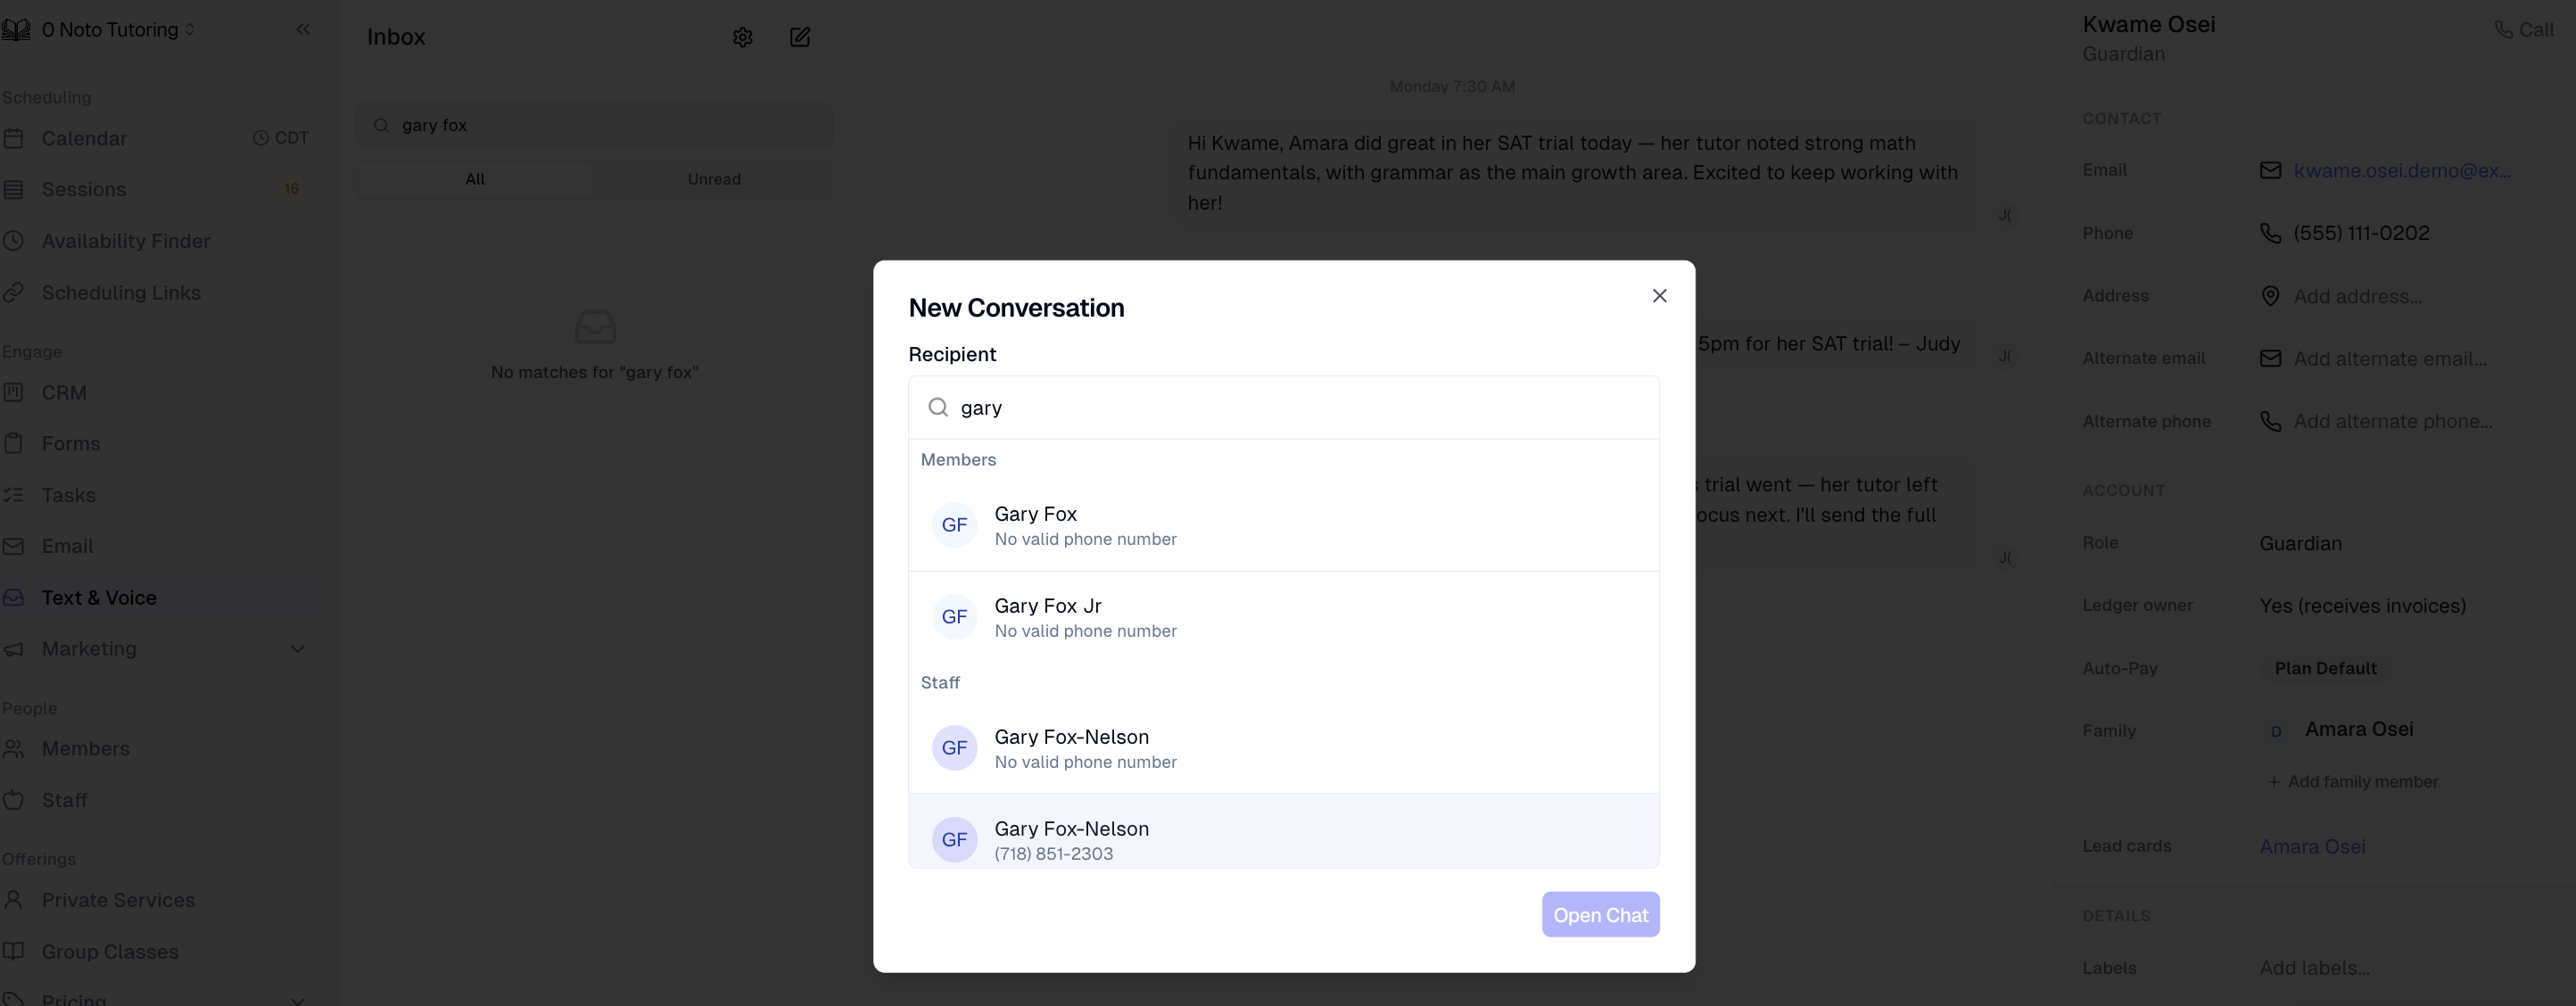2576x1006 pixels.
Task: Select staff Gary Fox-Nelson with no phone number
Action: tap(1284, 749)
